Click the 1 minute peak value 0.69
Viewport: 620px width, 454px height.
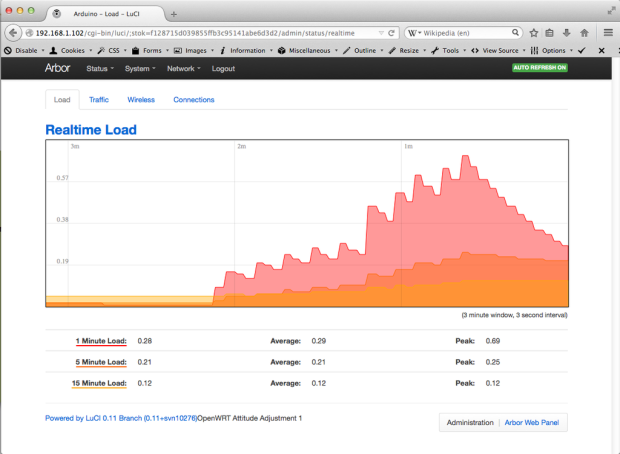point(493,341)
